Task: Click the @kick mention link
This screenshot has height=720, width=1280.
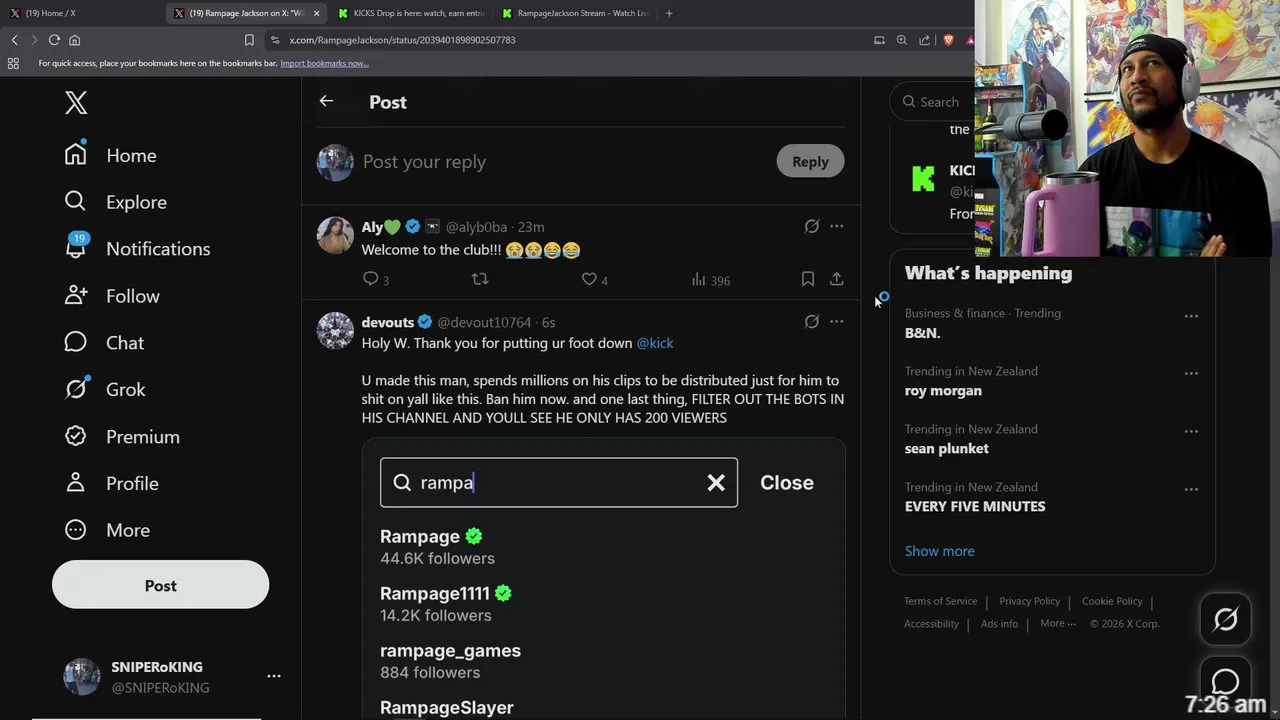Action: tap(655, 343)
